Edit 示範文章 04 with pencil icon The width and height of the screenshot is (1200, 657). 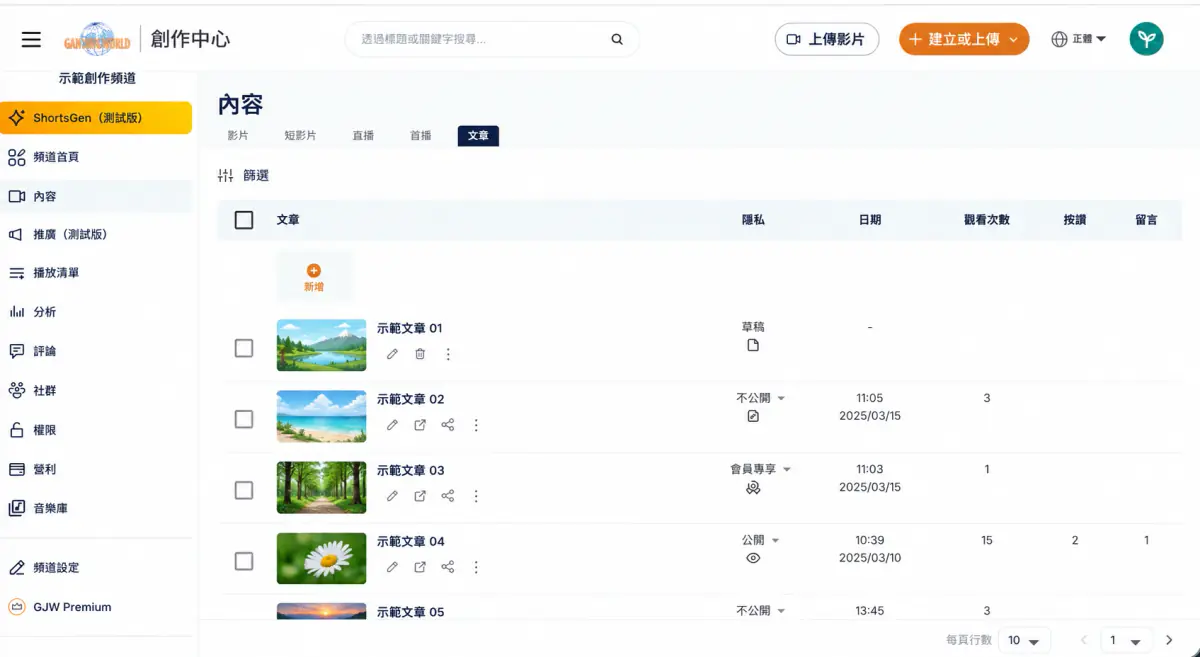(392, 567)
